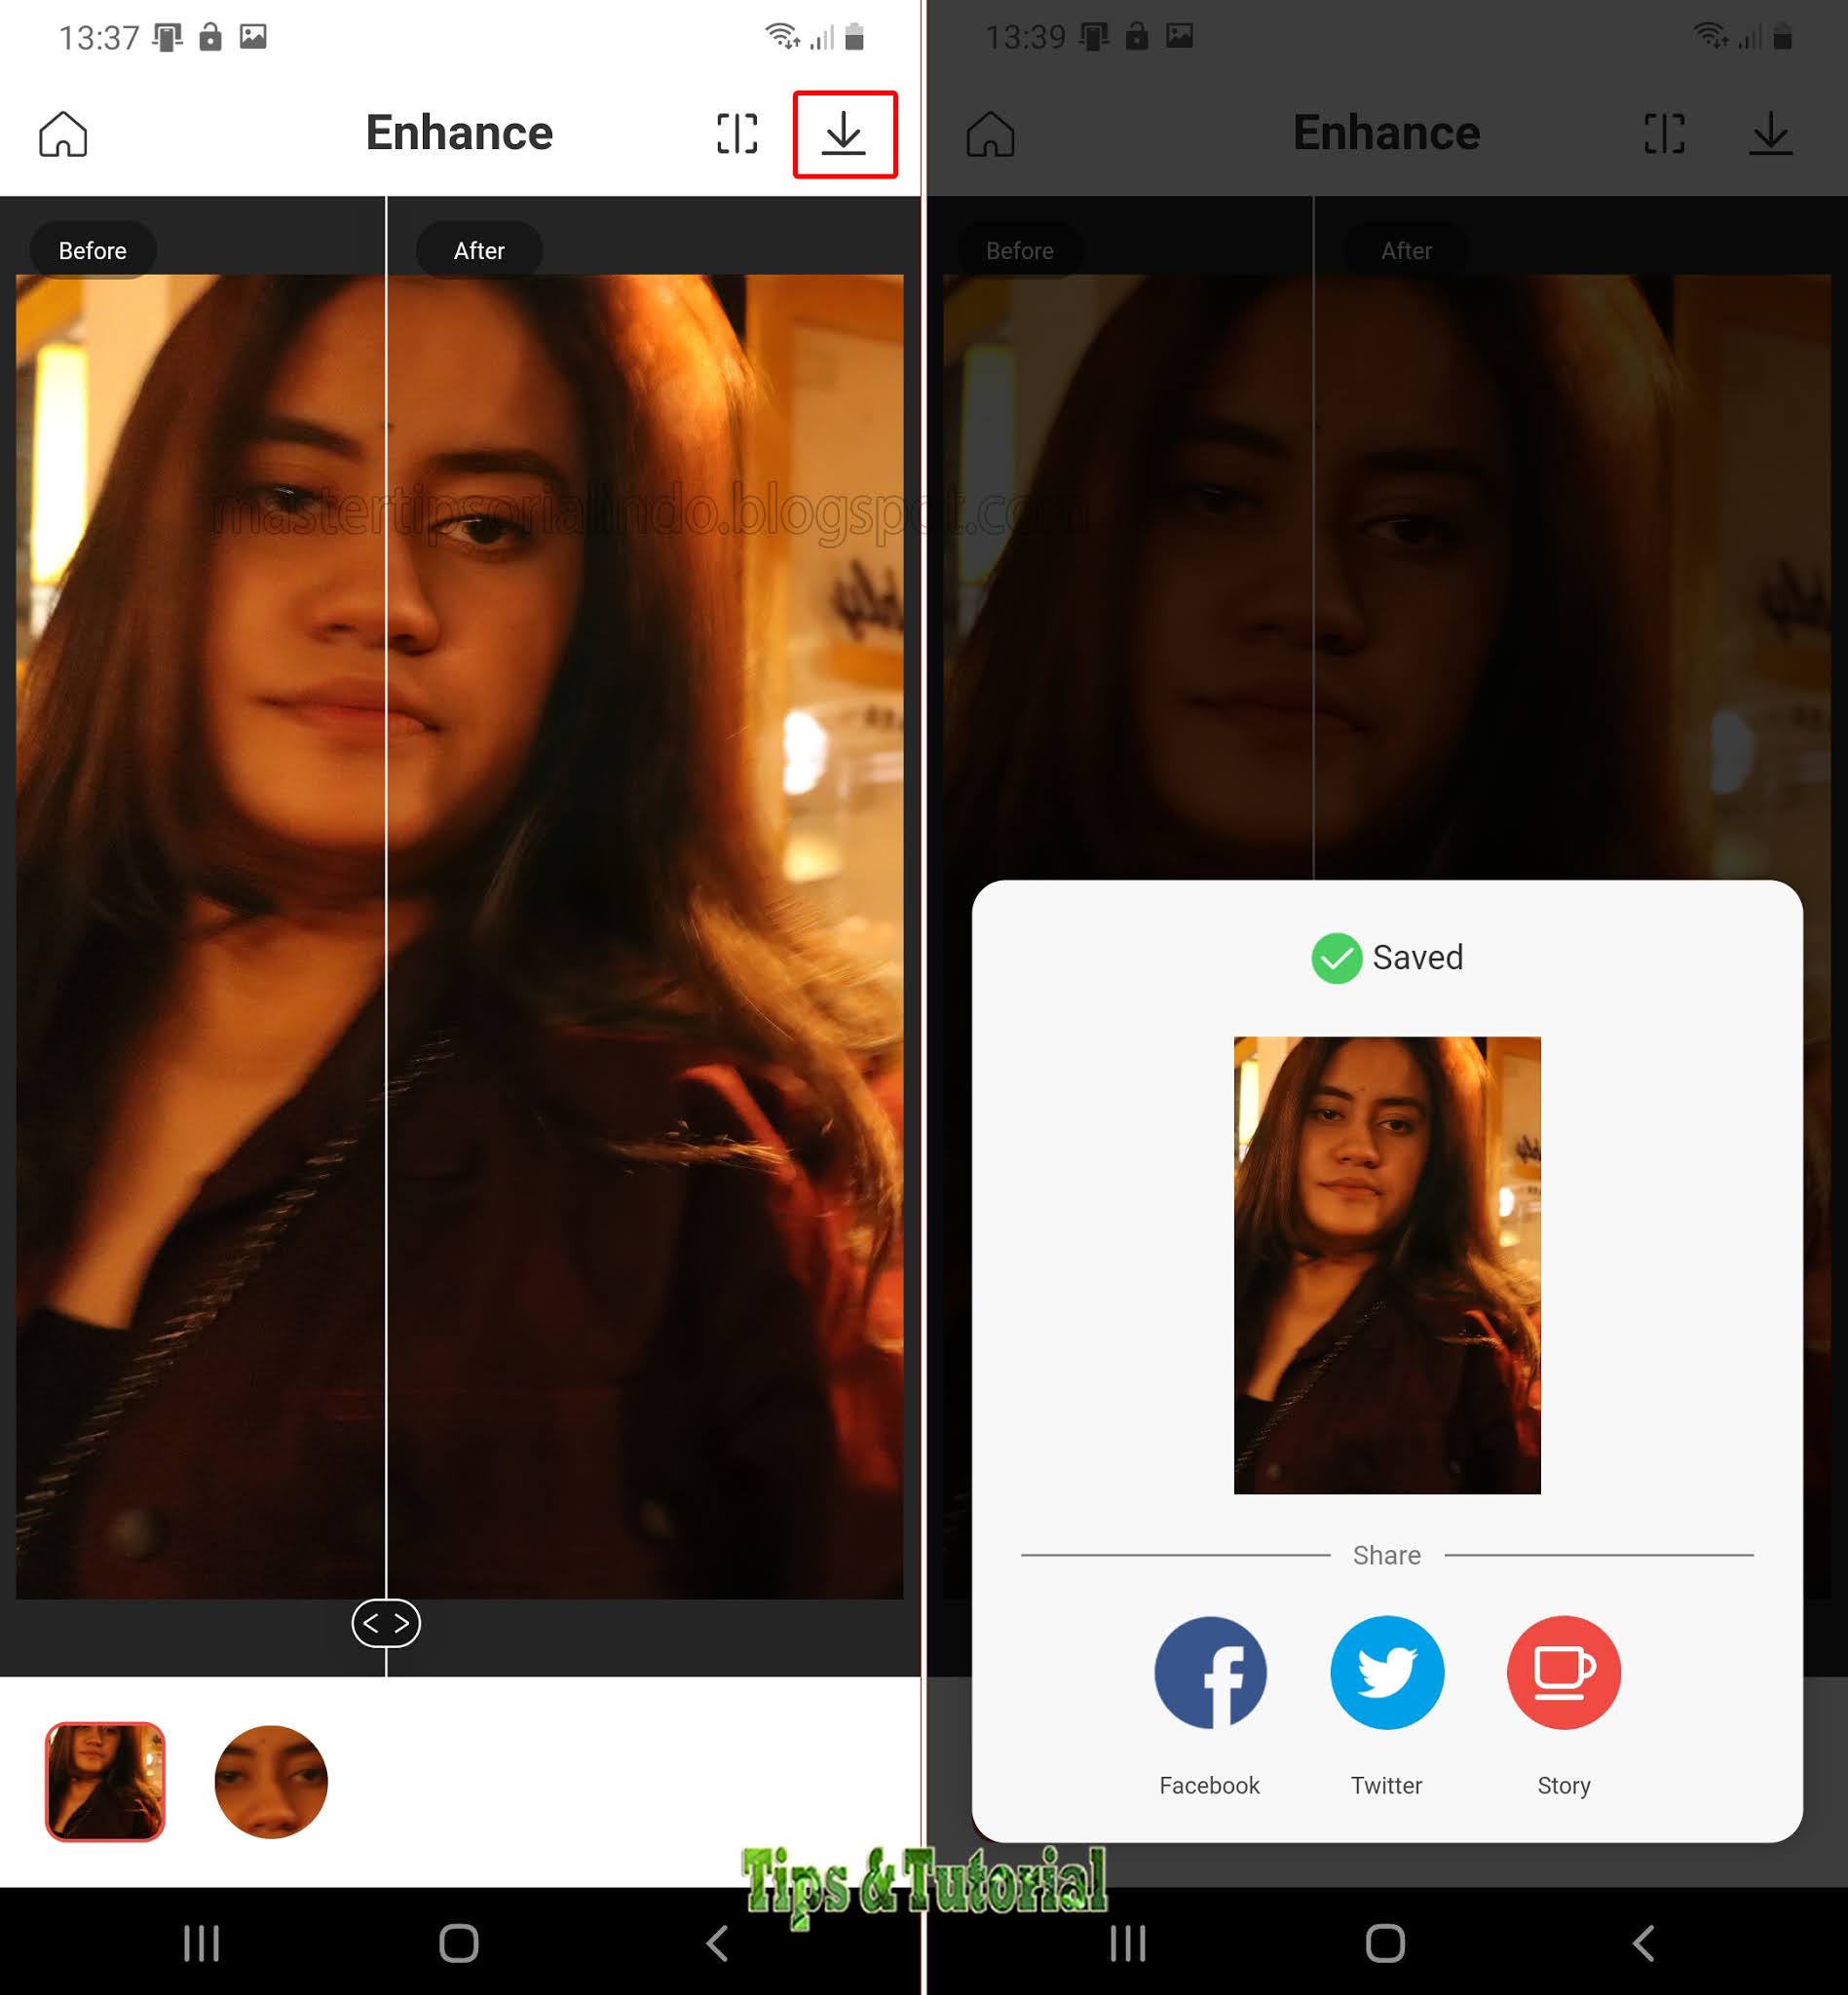Tap the Story label text
This screenshot has width=1848, height=1995.
(1564, 1786)
